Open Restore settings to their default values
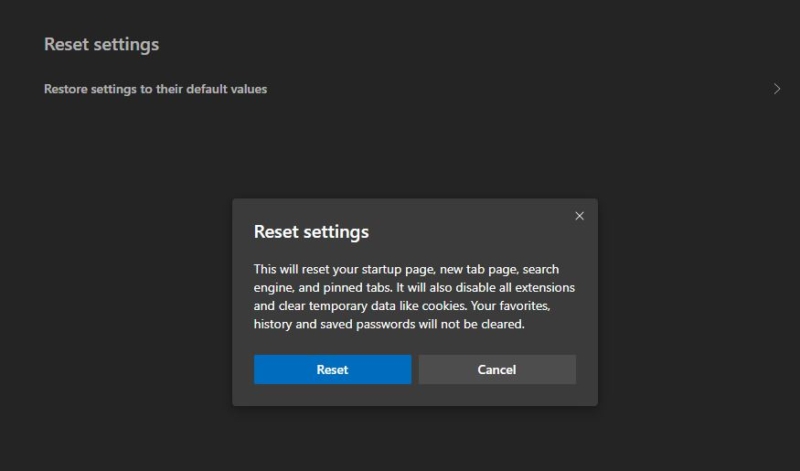The width and height of the screenshot is (800, 471). coord(412,89)
